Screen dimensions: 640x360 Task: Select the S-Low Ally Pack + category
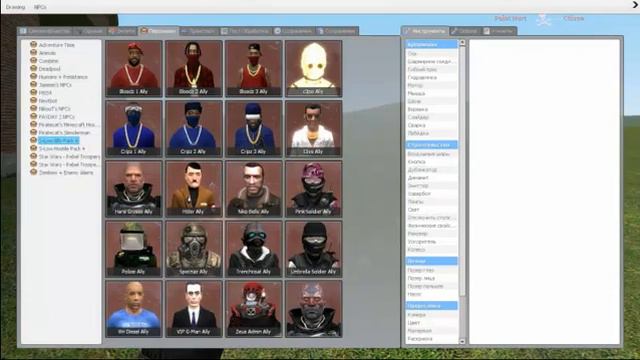click(x=58, y=140)
